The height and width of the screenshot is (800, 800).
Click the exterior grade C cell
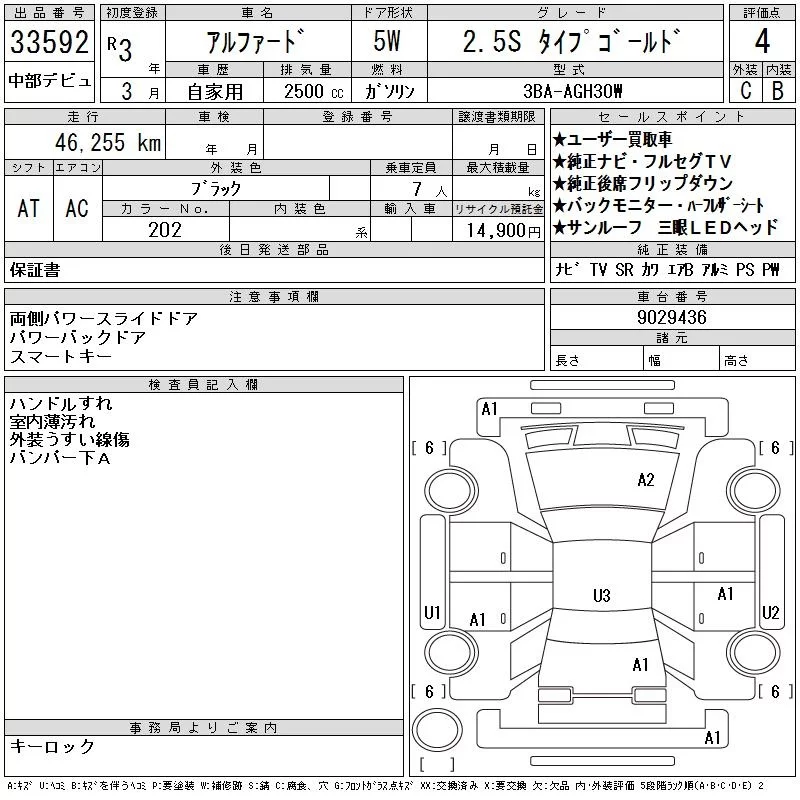pos(745,90)
